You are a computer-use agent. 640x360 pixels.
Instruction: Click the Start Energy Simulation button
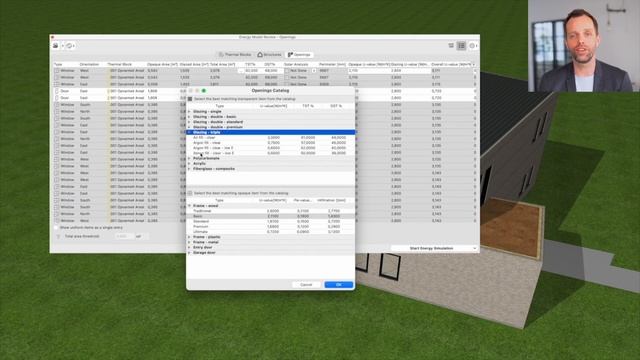(x=431, y=248)
